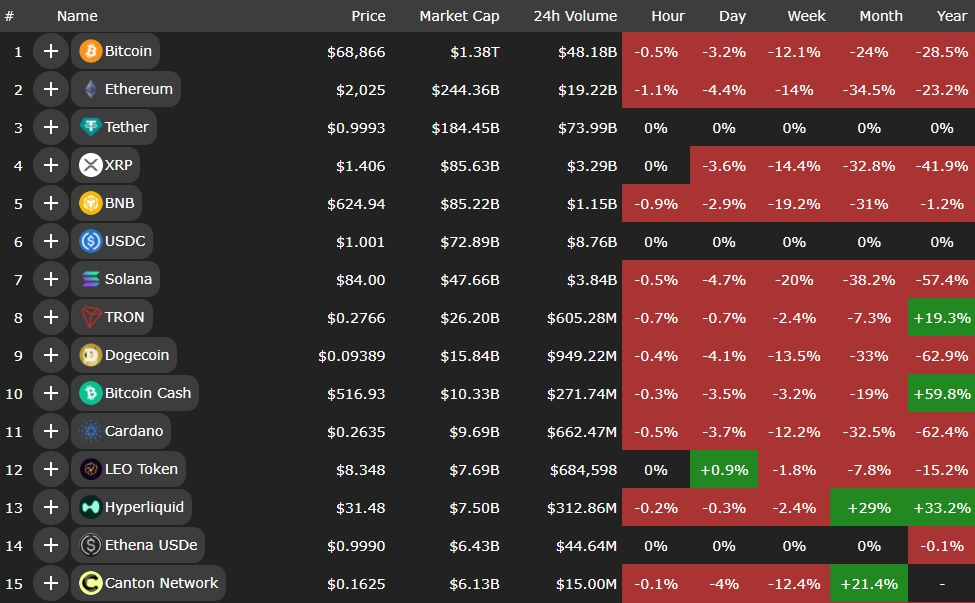Image resolution: width=975 pixels, height=603 pixels.
Task: Click the Solana logo icon
Action: pos(91,279)
